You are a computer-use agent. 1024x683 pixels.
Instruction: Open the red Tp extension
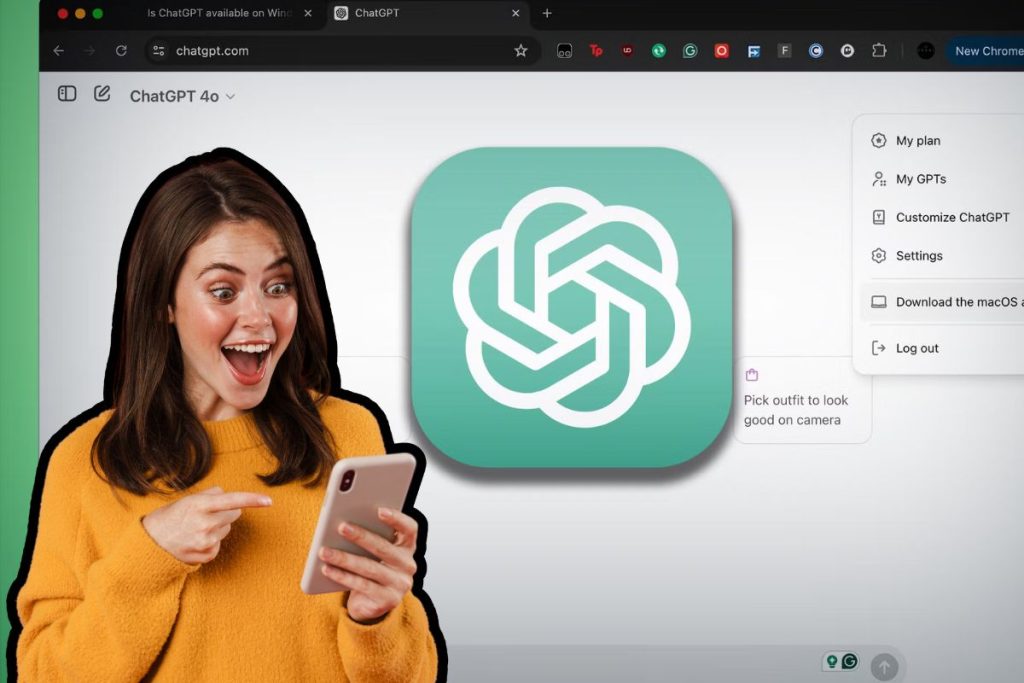(596, 50)
